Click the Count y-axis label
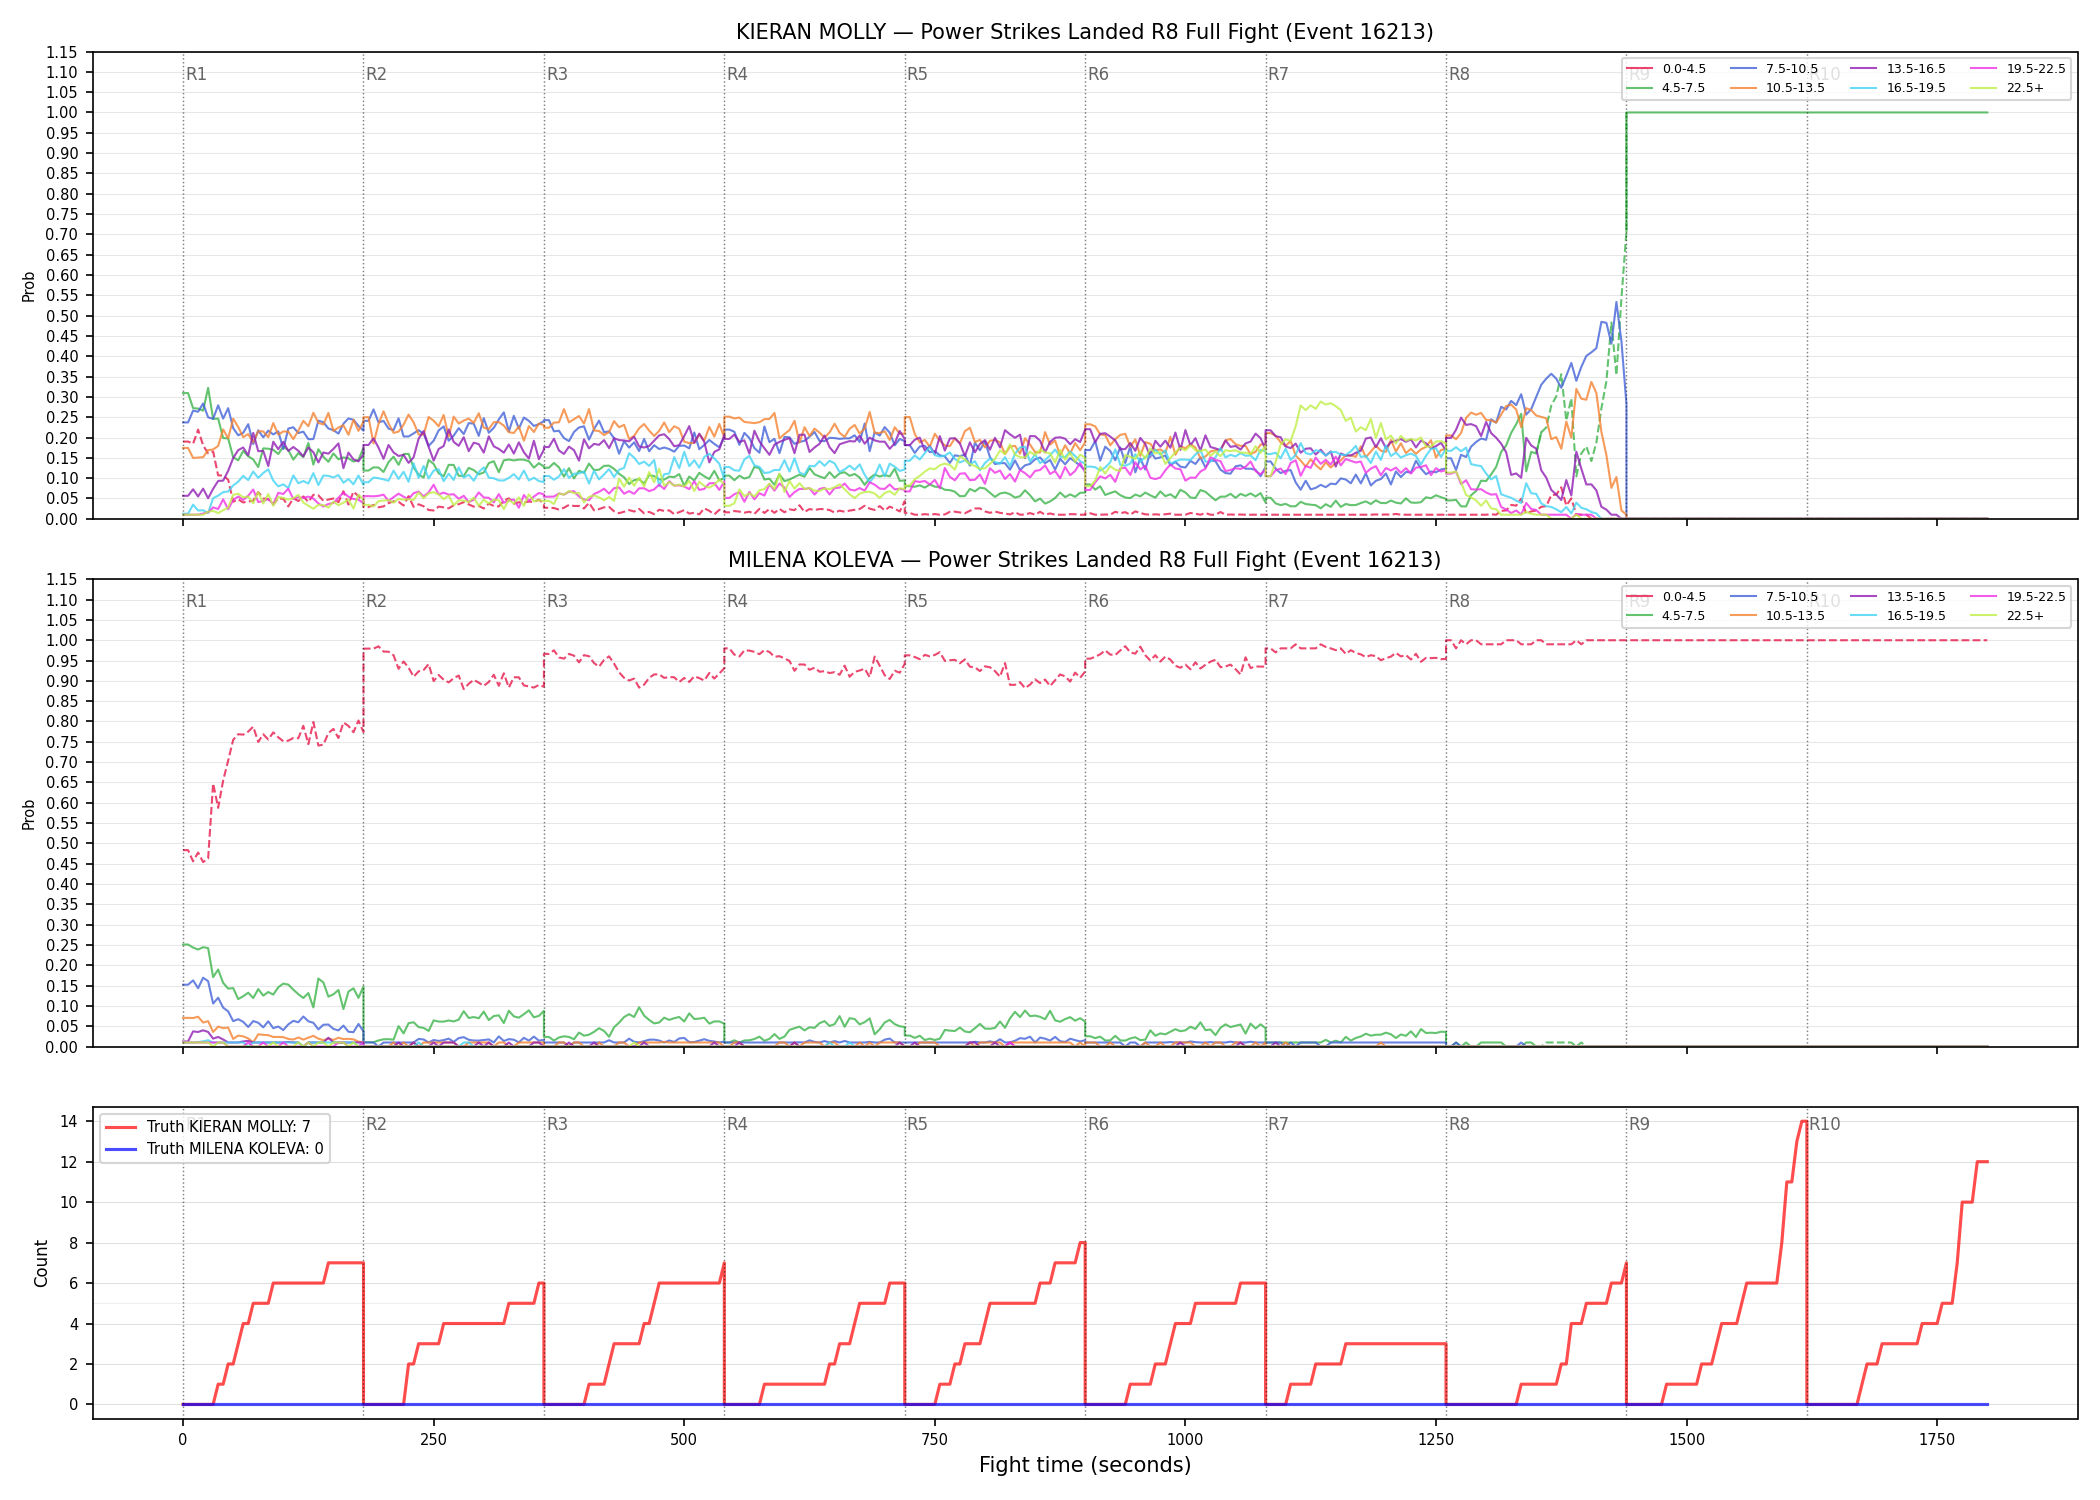 pyautogui.click(x=41, y=1263)
